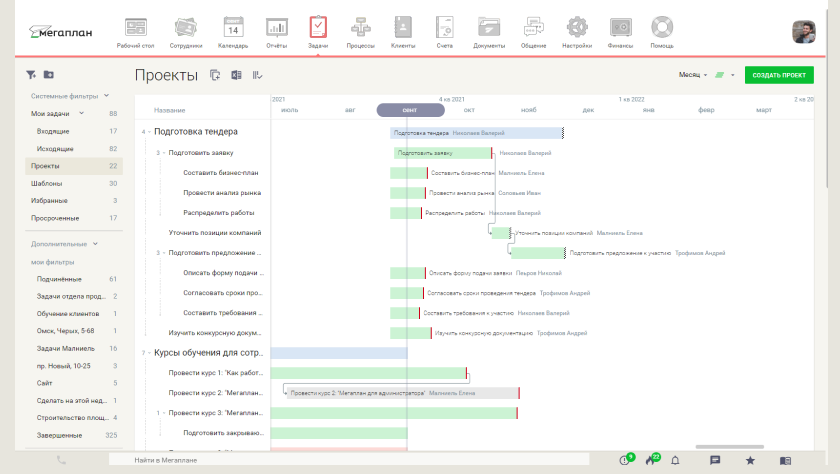Select the Шаблоны filter in the sidebar
Screen dimensions: 840x474
point(46,184)
